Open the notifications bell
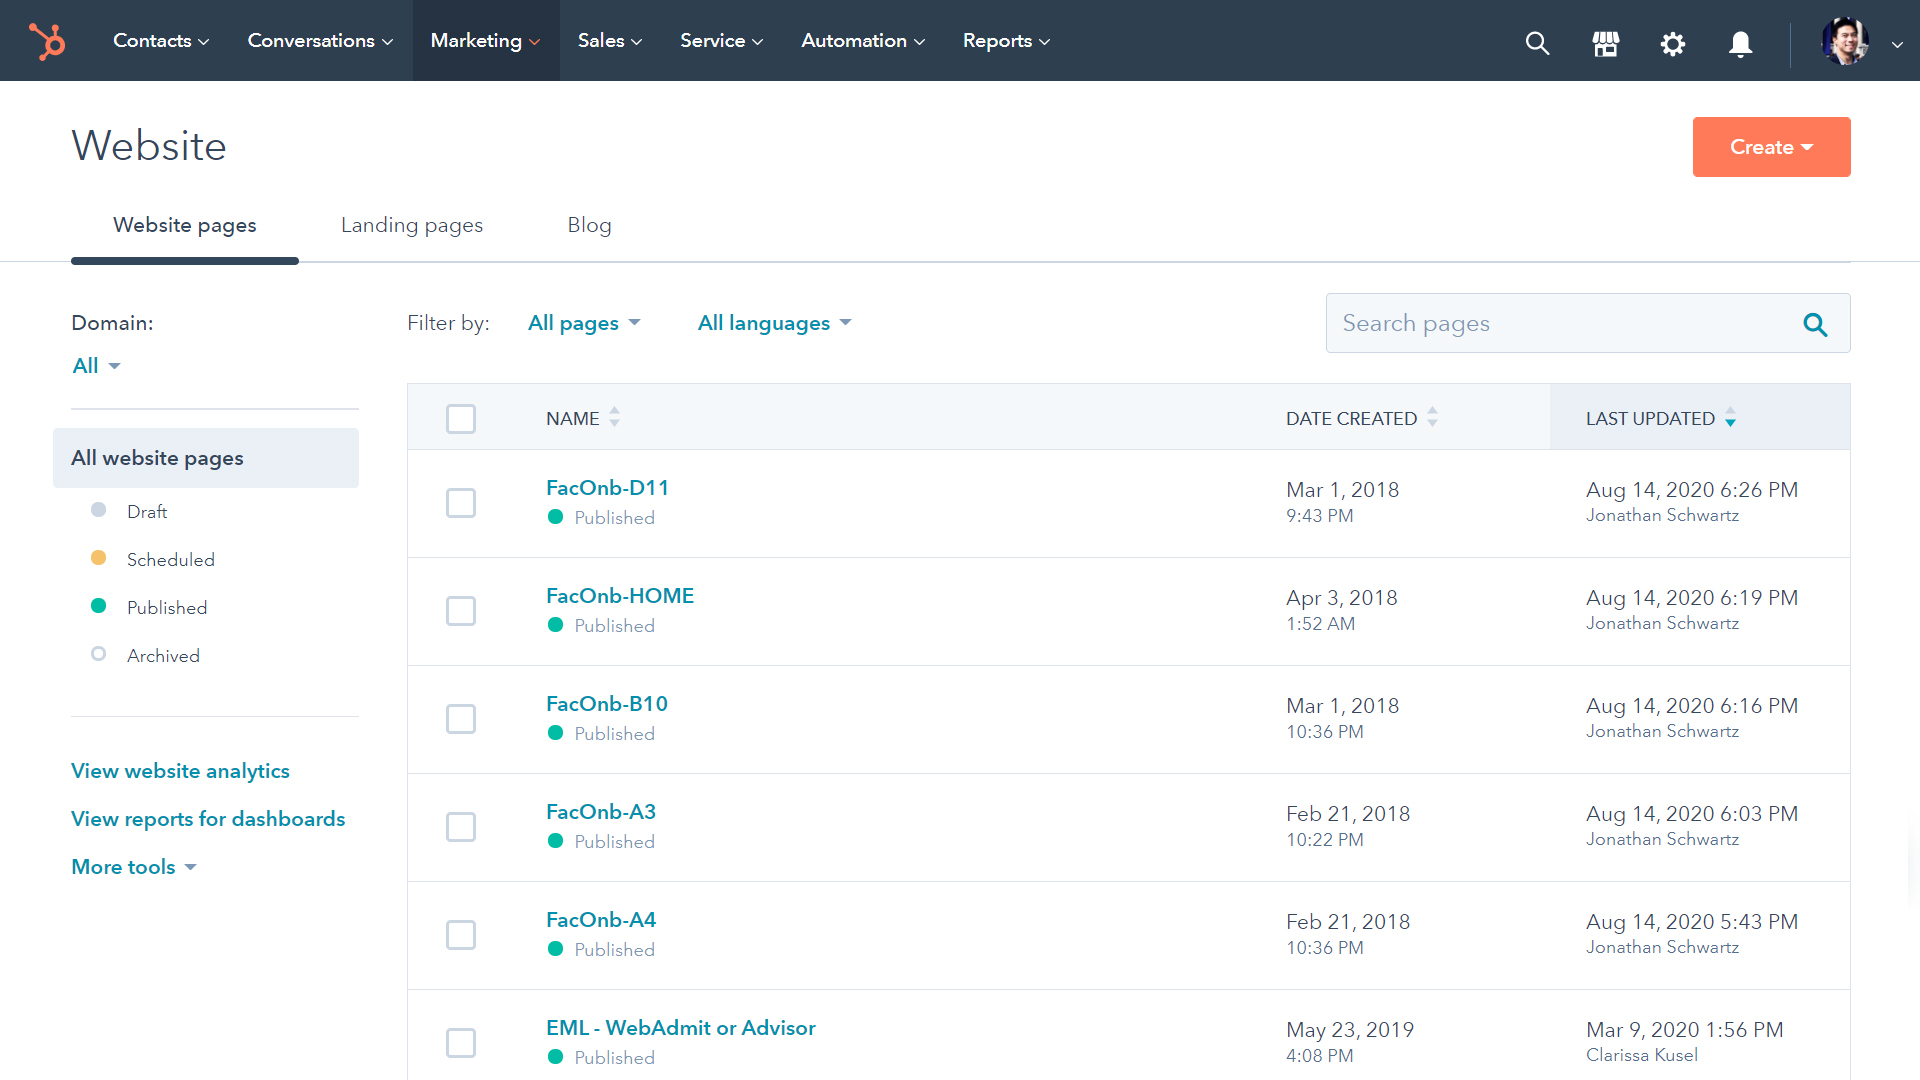 tap(1740, 43)
